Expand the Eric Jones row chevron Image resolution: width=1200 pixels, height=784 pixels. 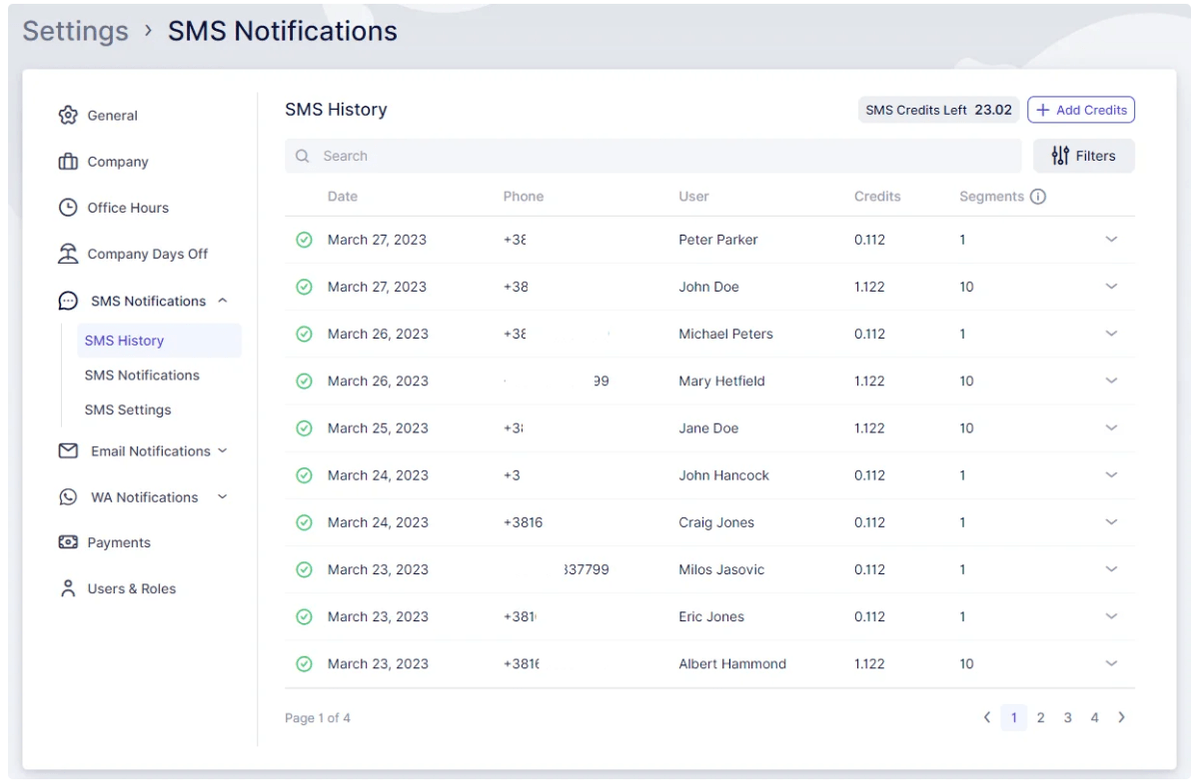(x=1111, y=616)
